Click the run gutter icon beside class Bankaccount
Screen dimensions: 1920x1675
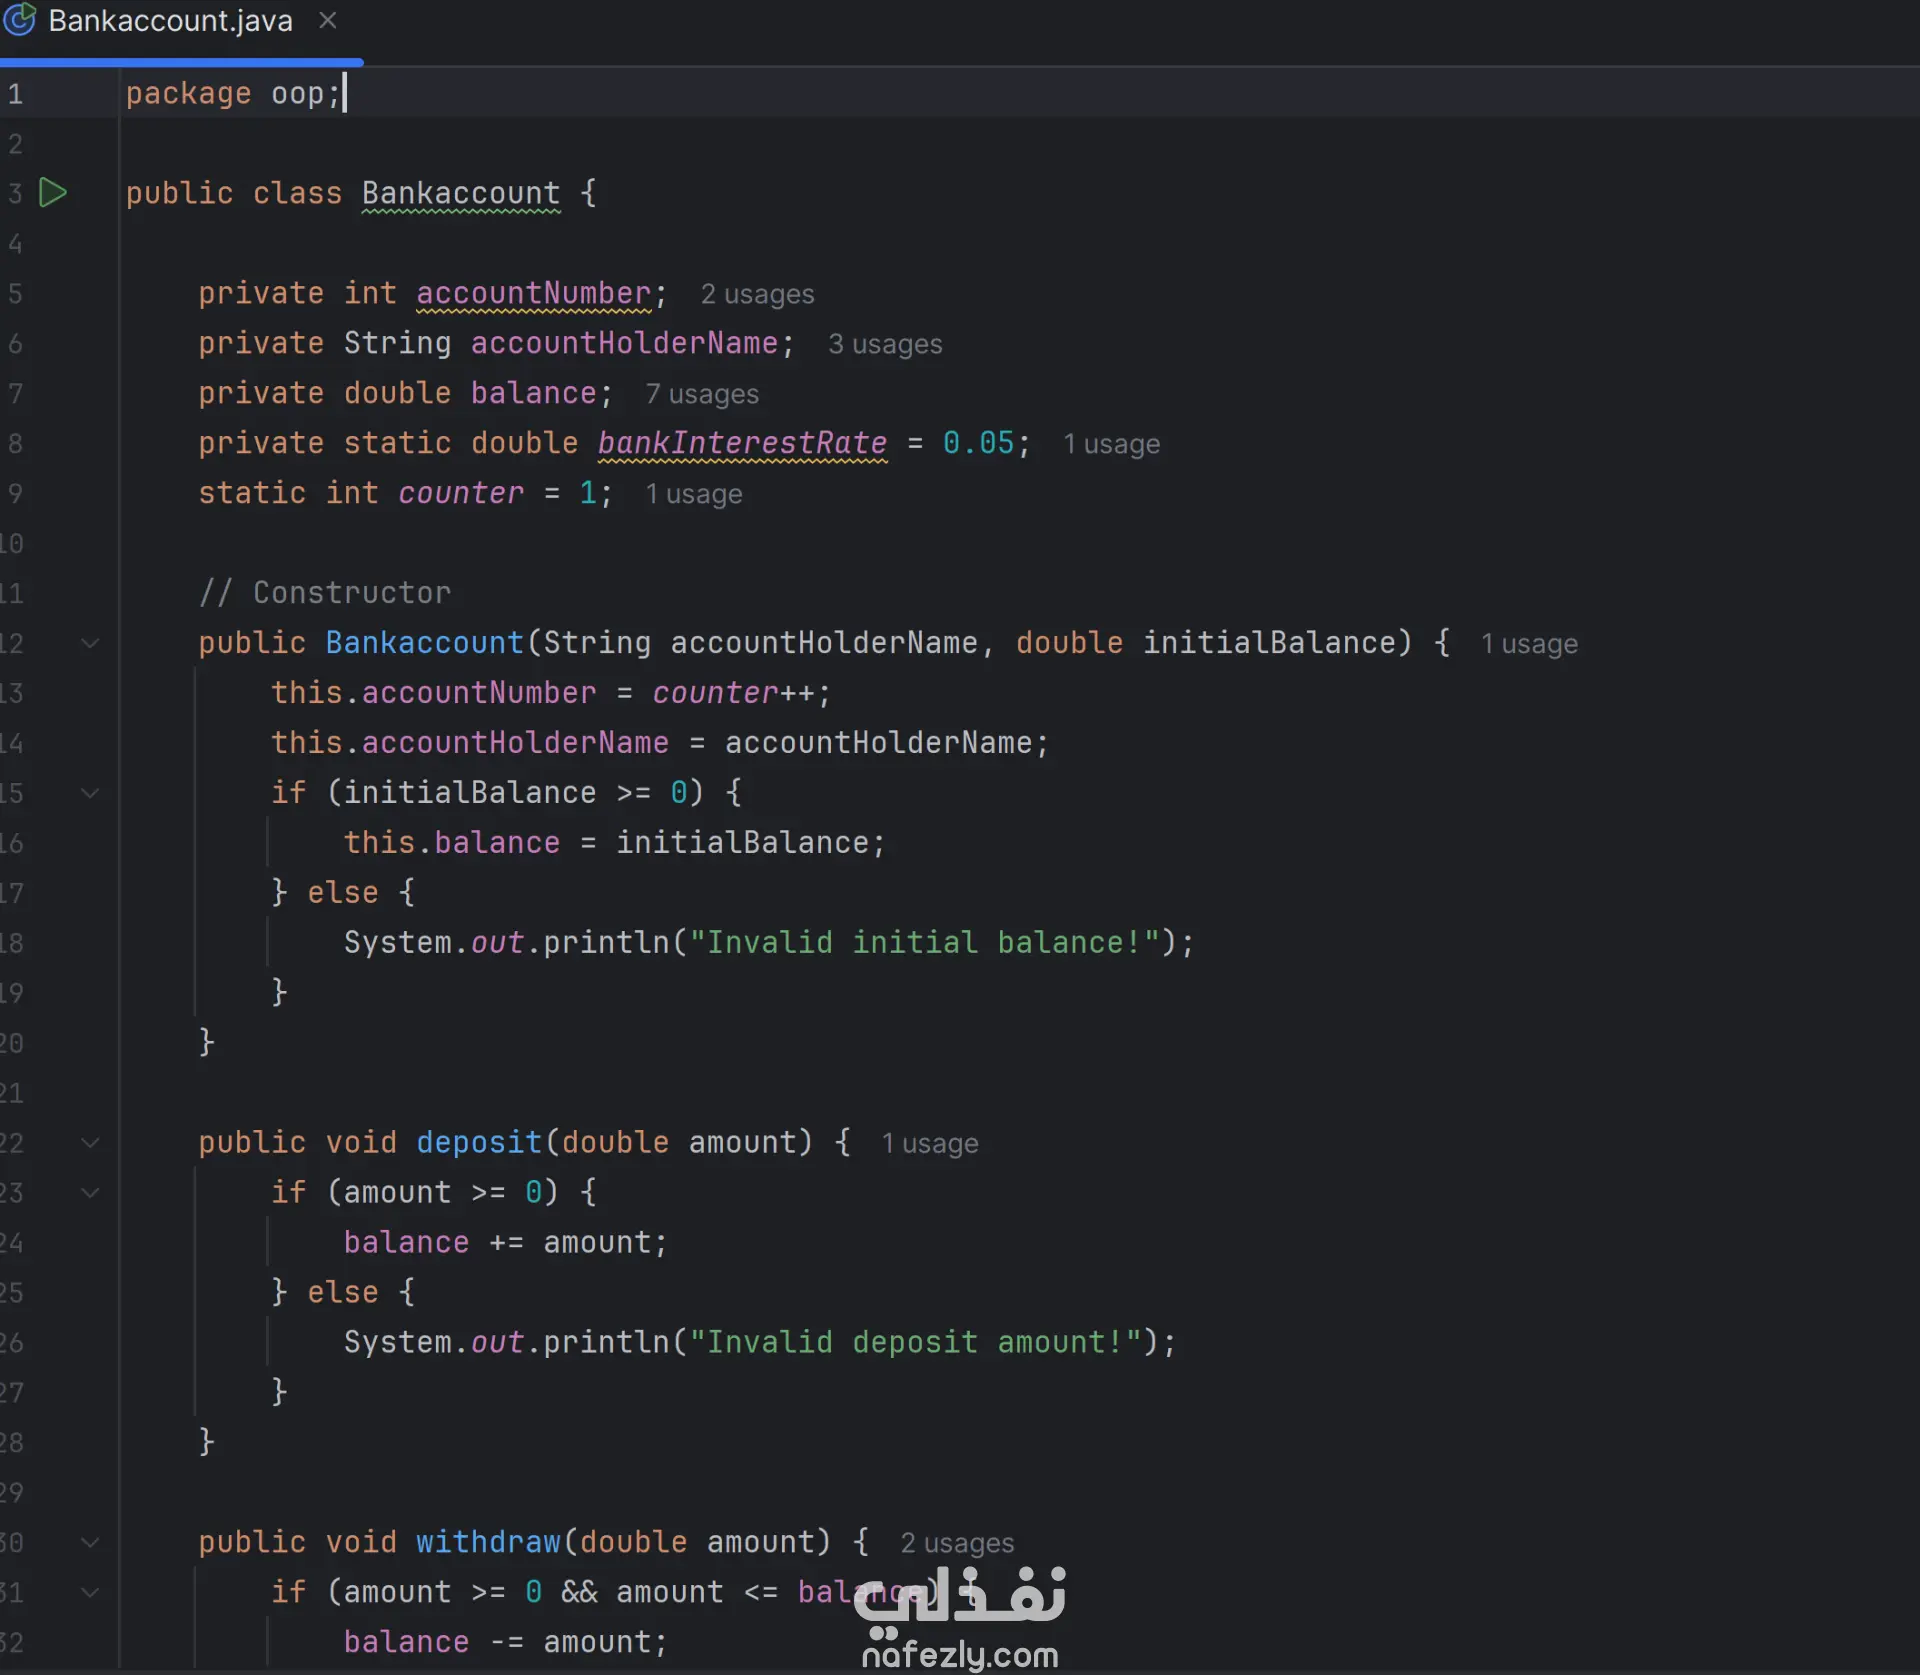point(53,192)
